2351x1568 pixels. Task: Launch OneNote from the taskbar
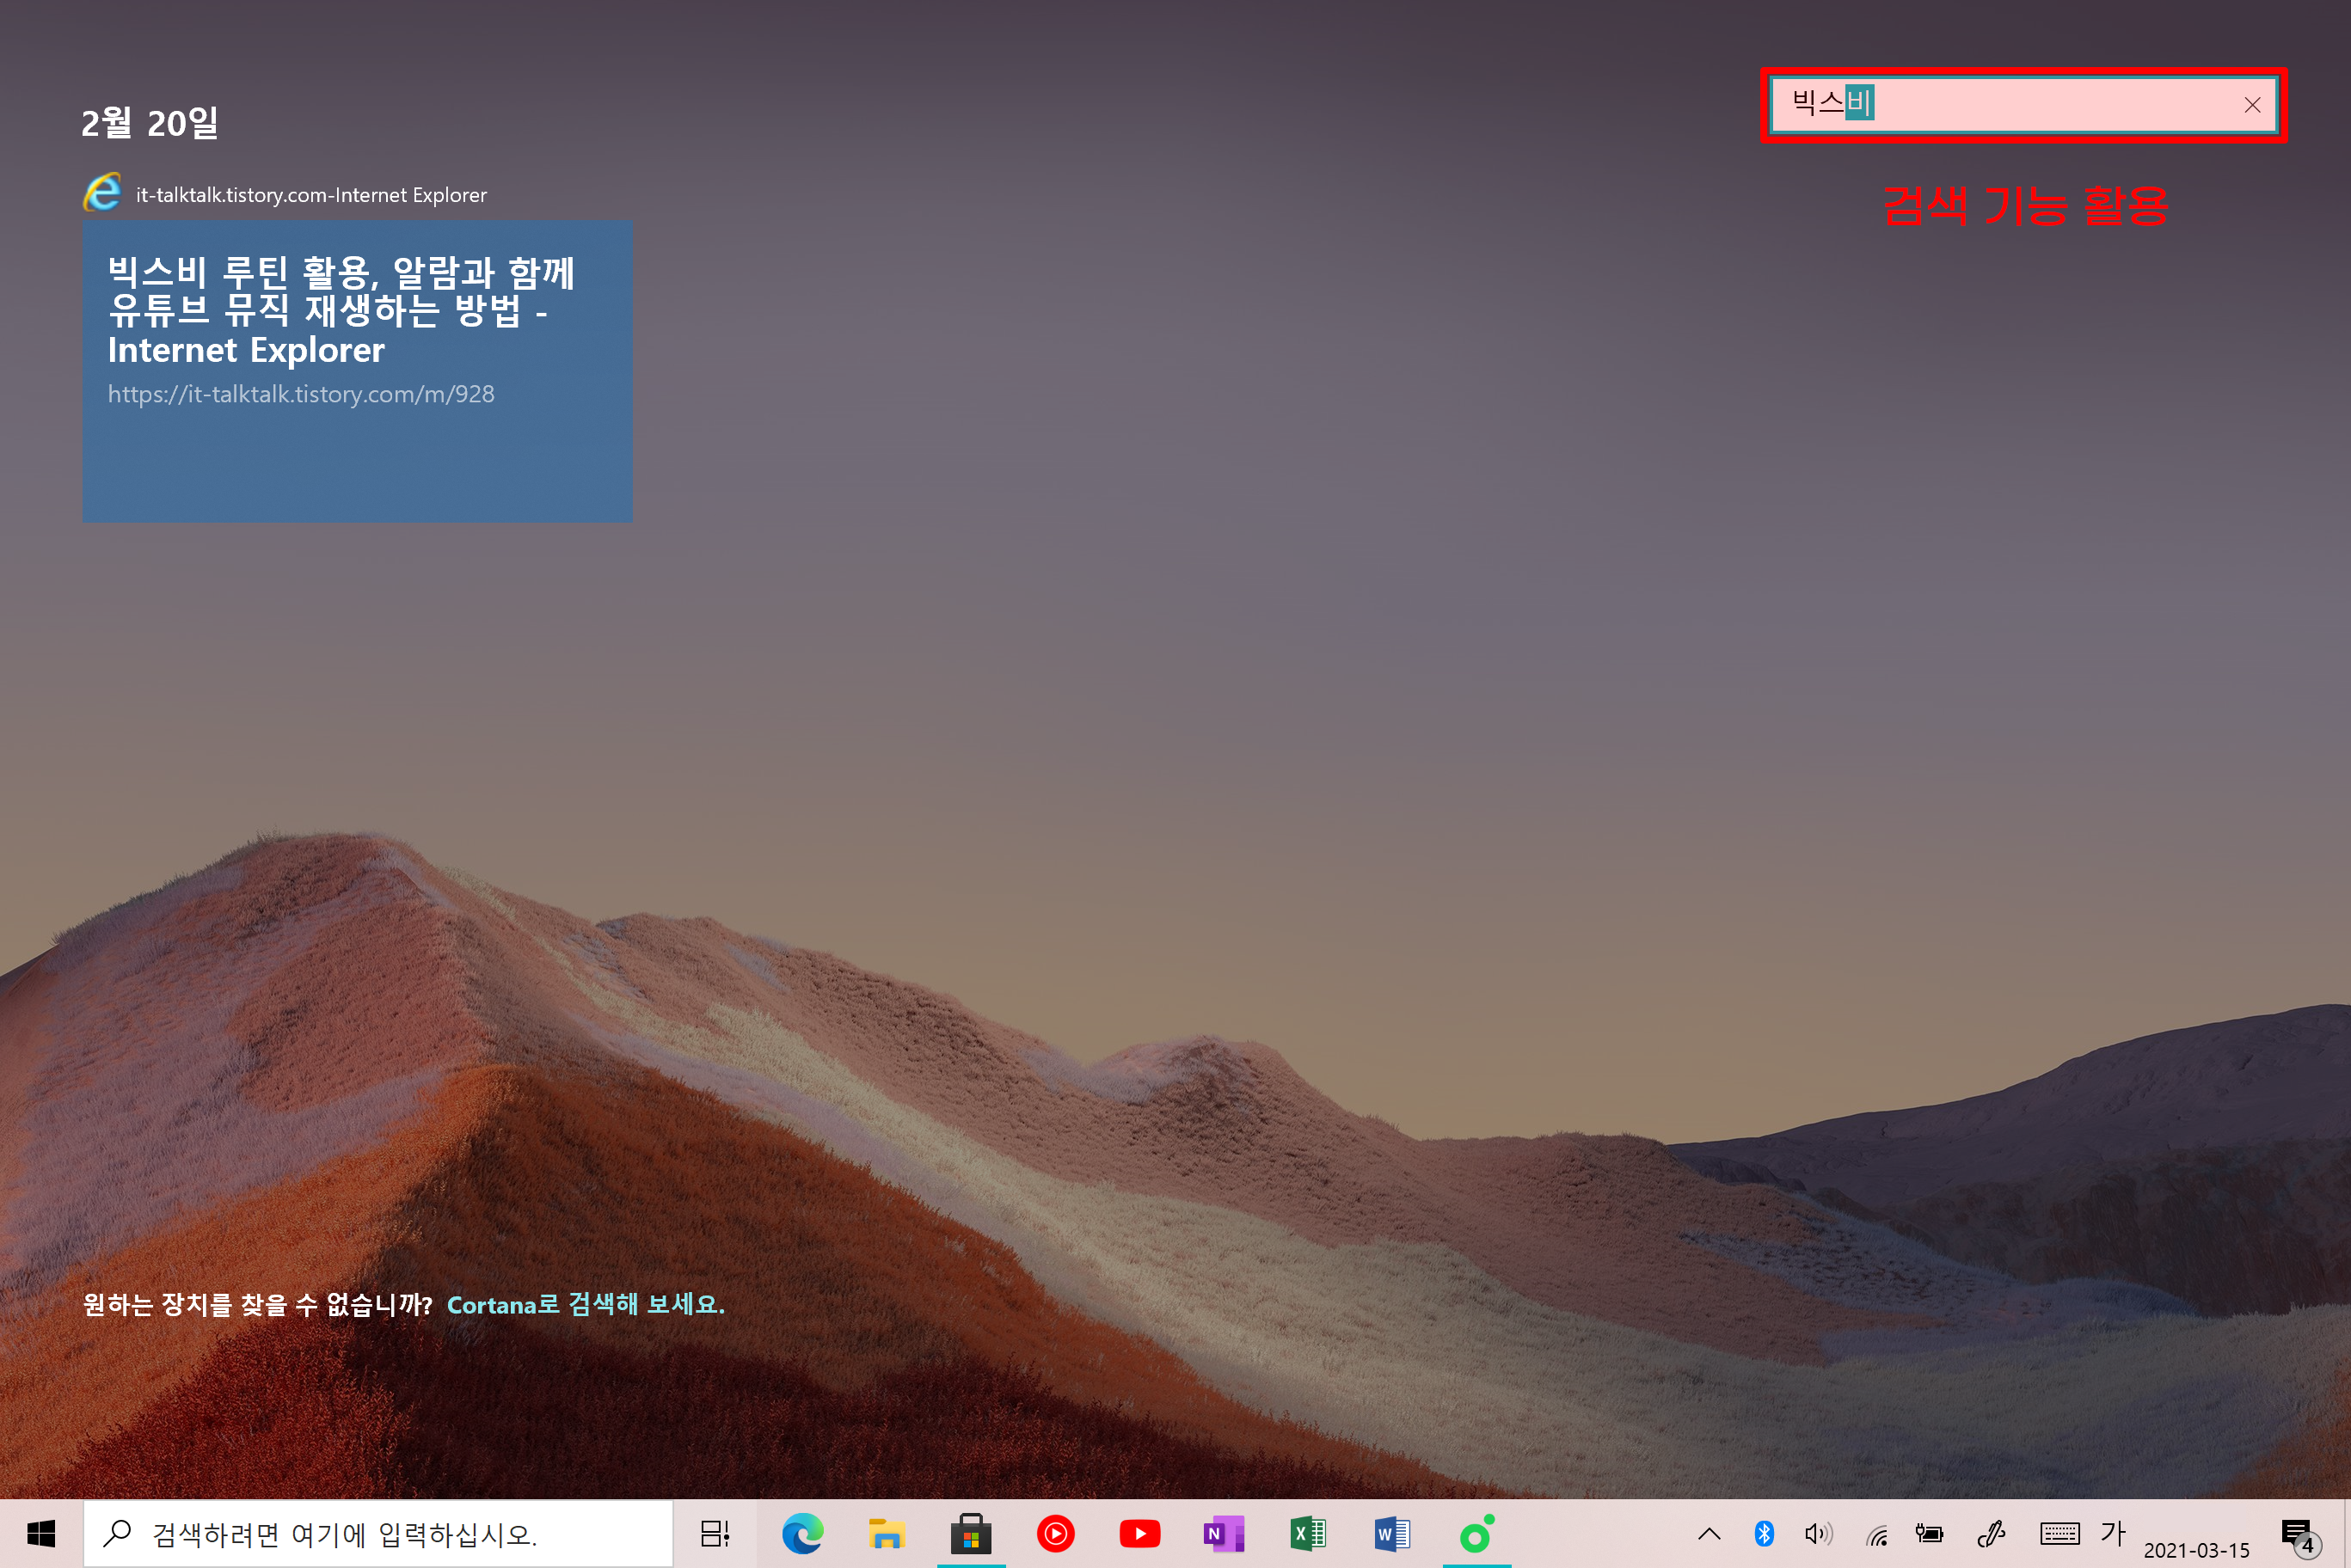pyautogui.click(x=1223, y=1533)
